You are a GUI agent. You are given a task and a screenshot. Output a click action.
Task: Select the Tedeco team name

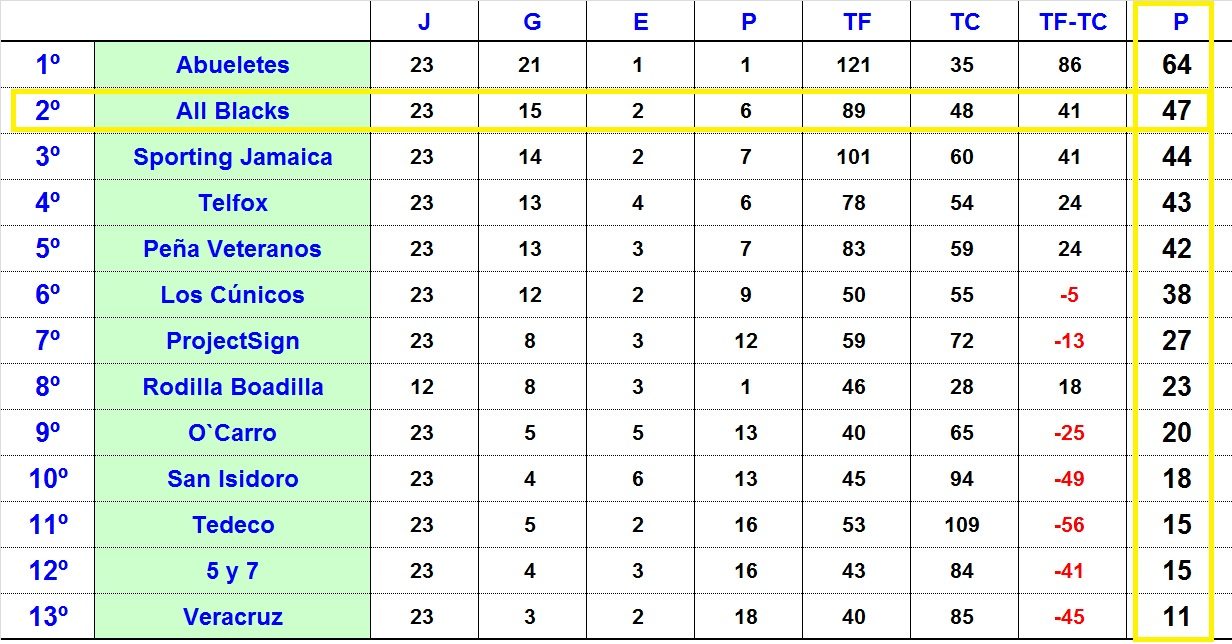click(232, 525)
